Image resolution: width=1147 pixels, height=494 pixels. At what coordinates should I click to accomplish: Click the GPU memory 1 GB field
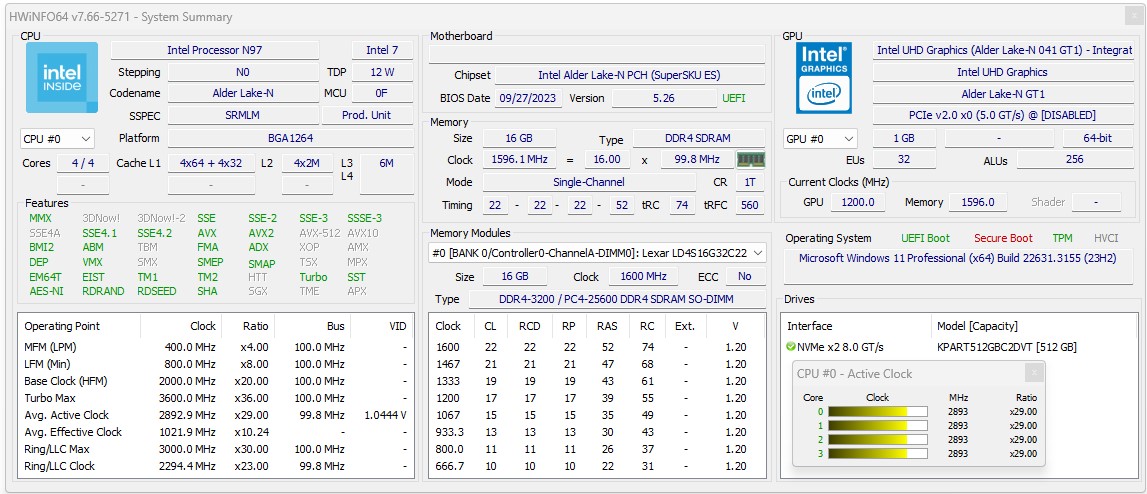[903, 138]
